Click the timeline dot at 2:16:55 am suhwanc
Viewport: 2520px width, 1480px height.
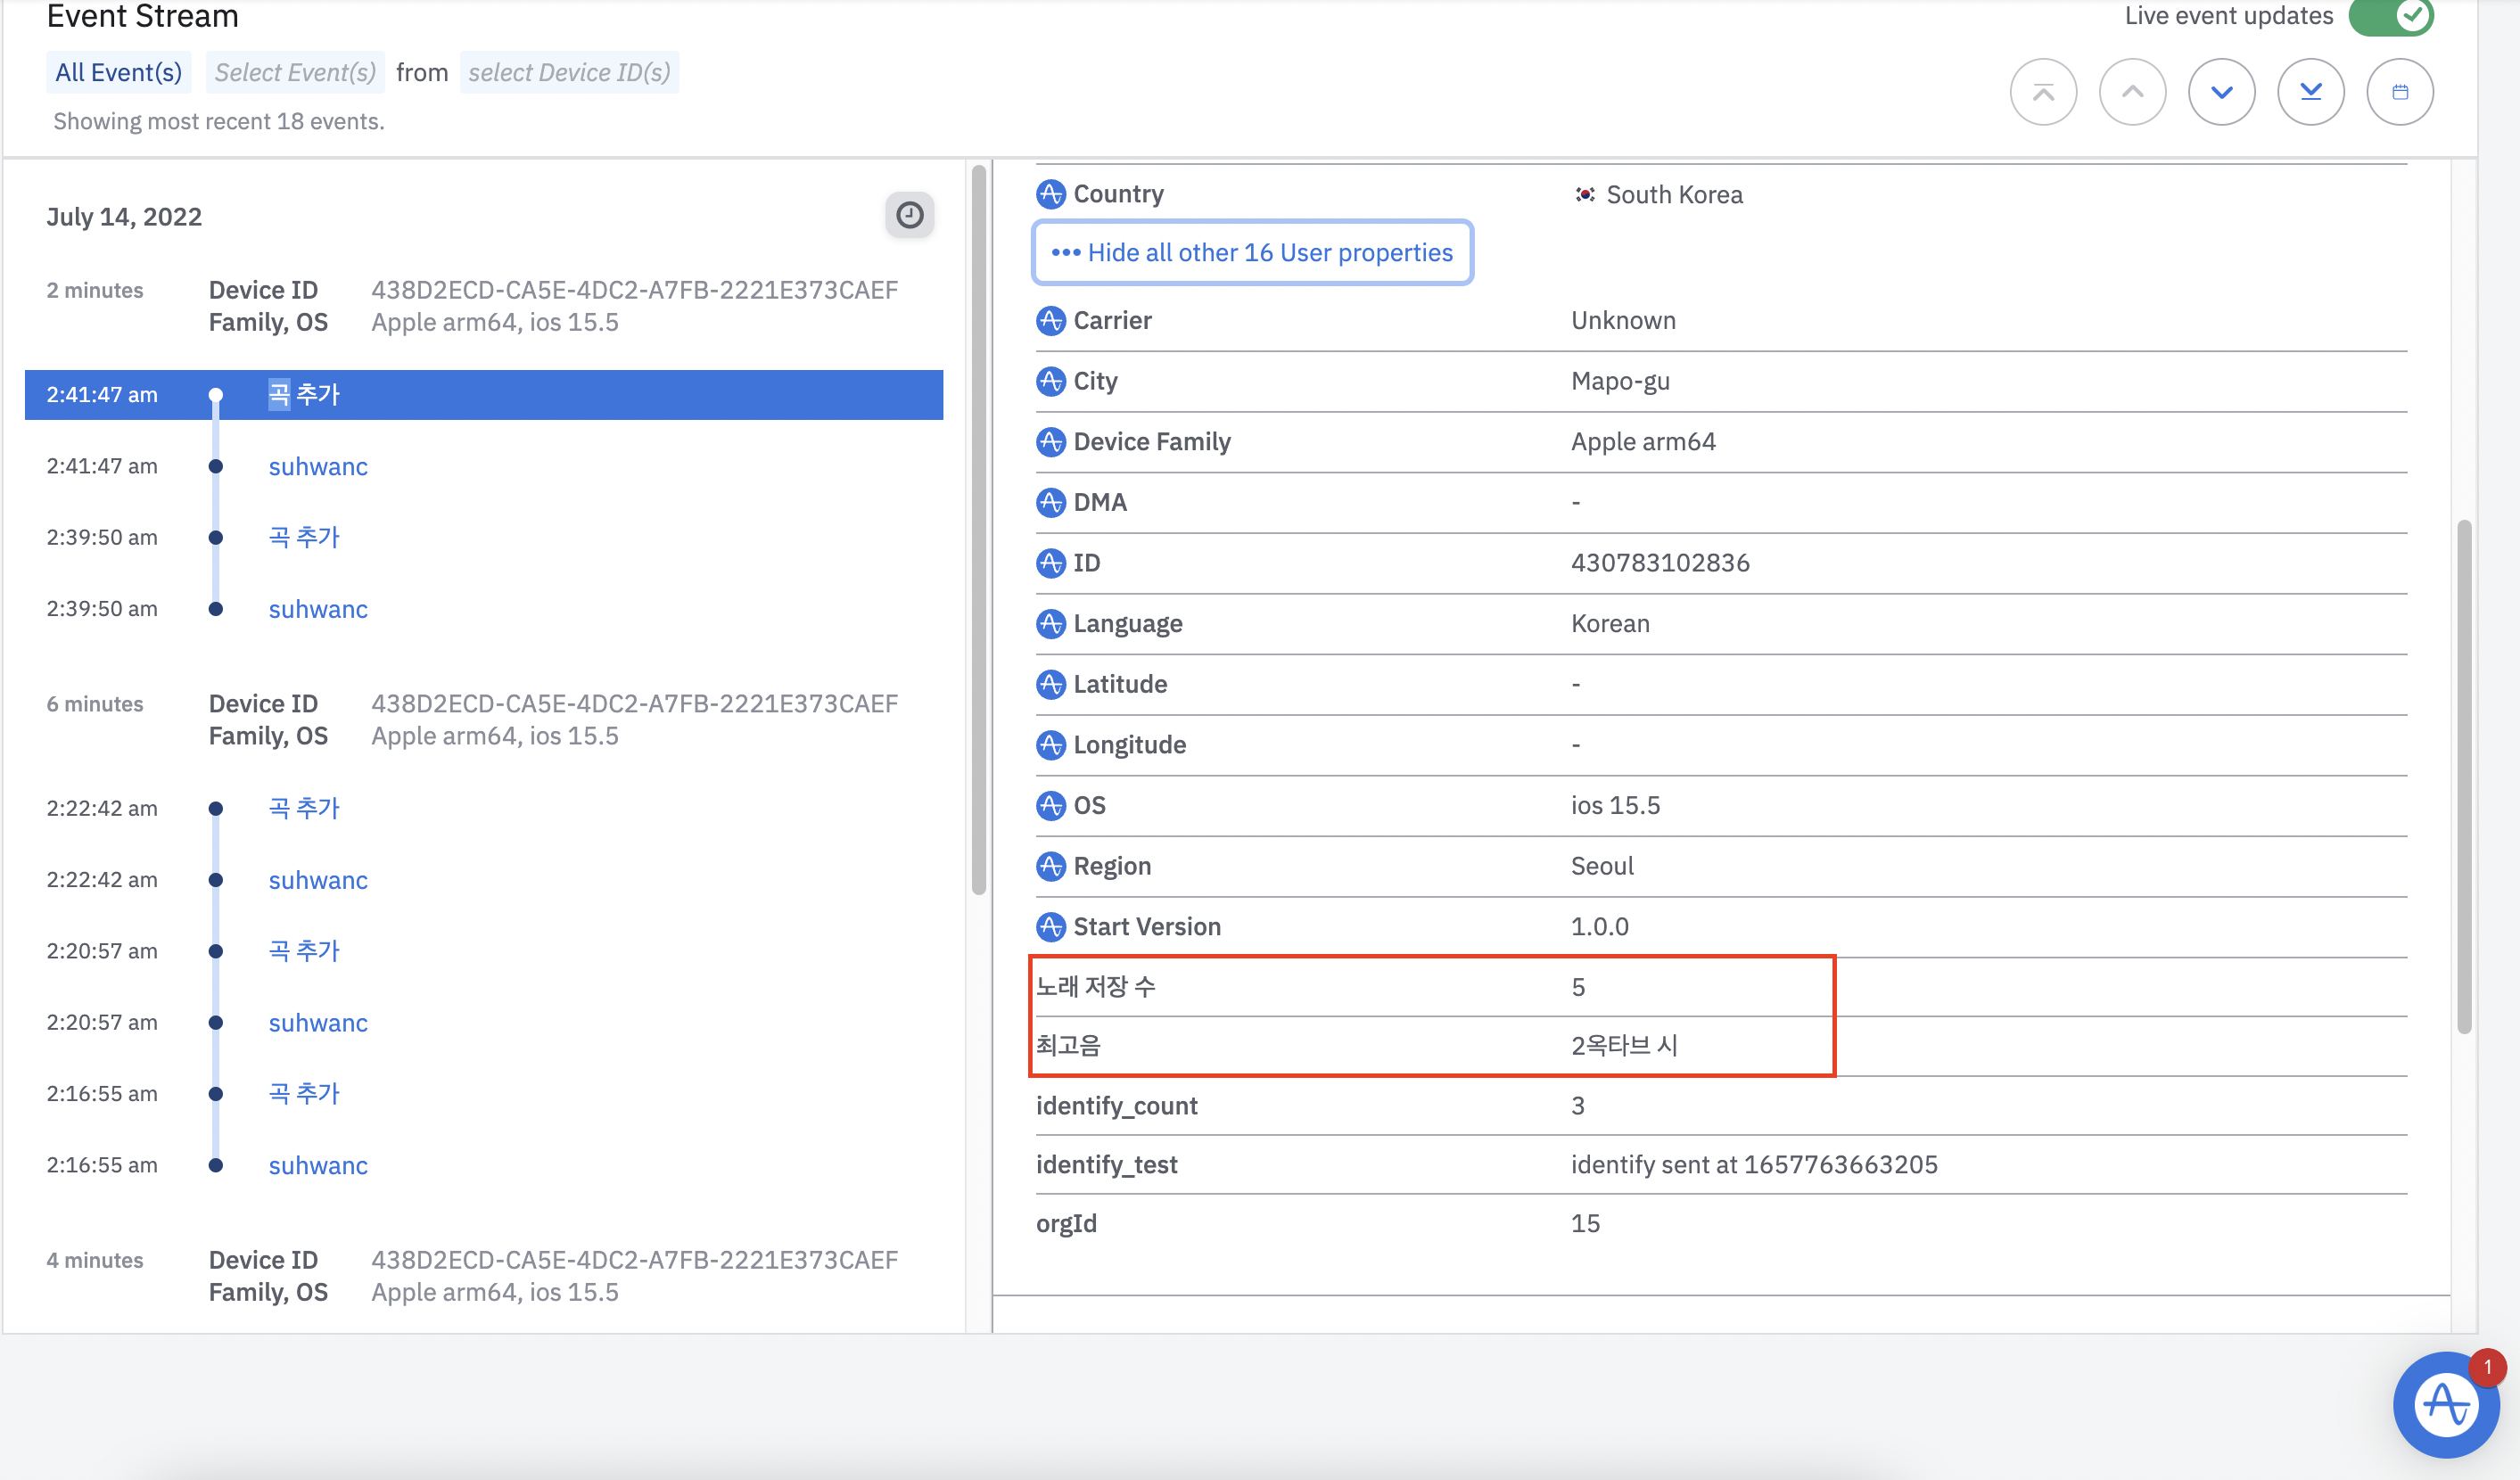(215, 1166)
